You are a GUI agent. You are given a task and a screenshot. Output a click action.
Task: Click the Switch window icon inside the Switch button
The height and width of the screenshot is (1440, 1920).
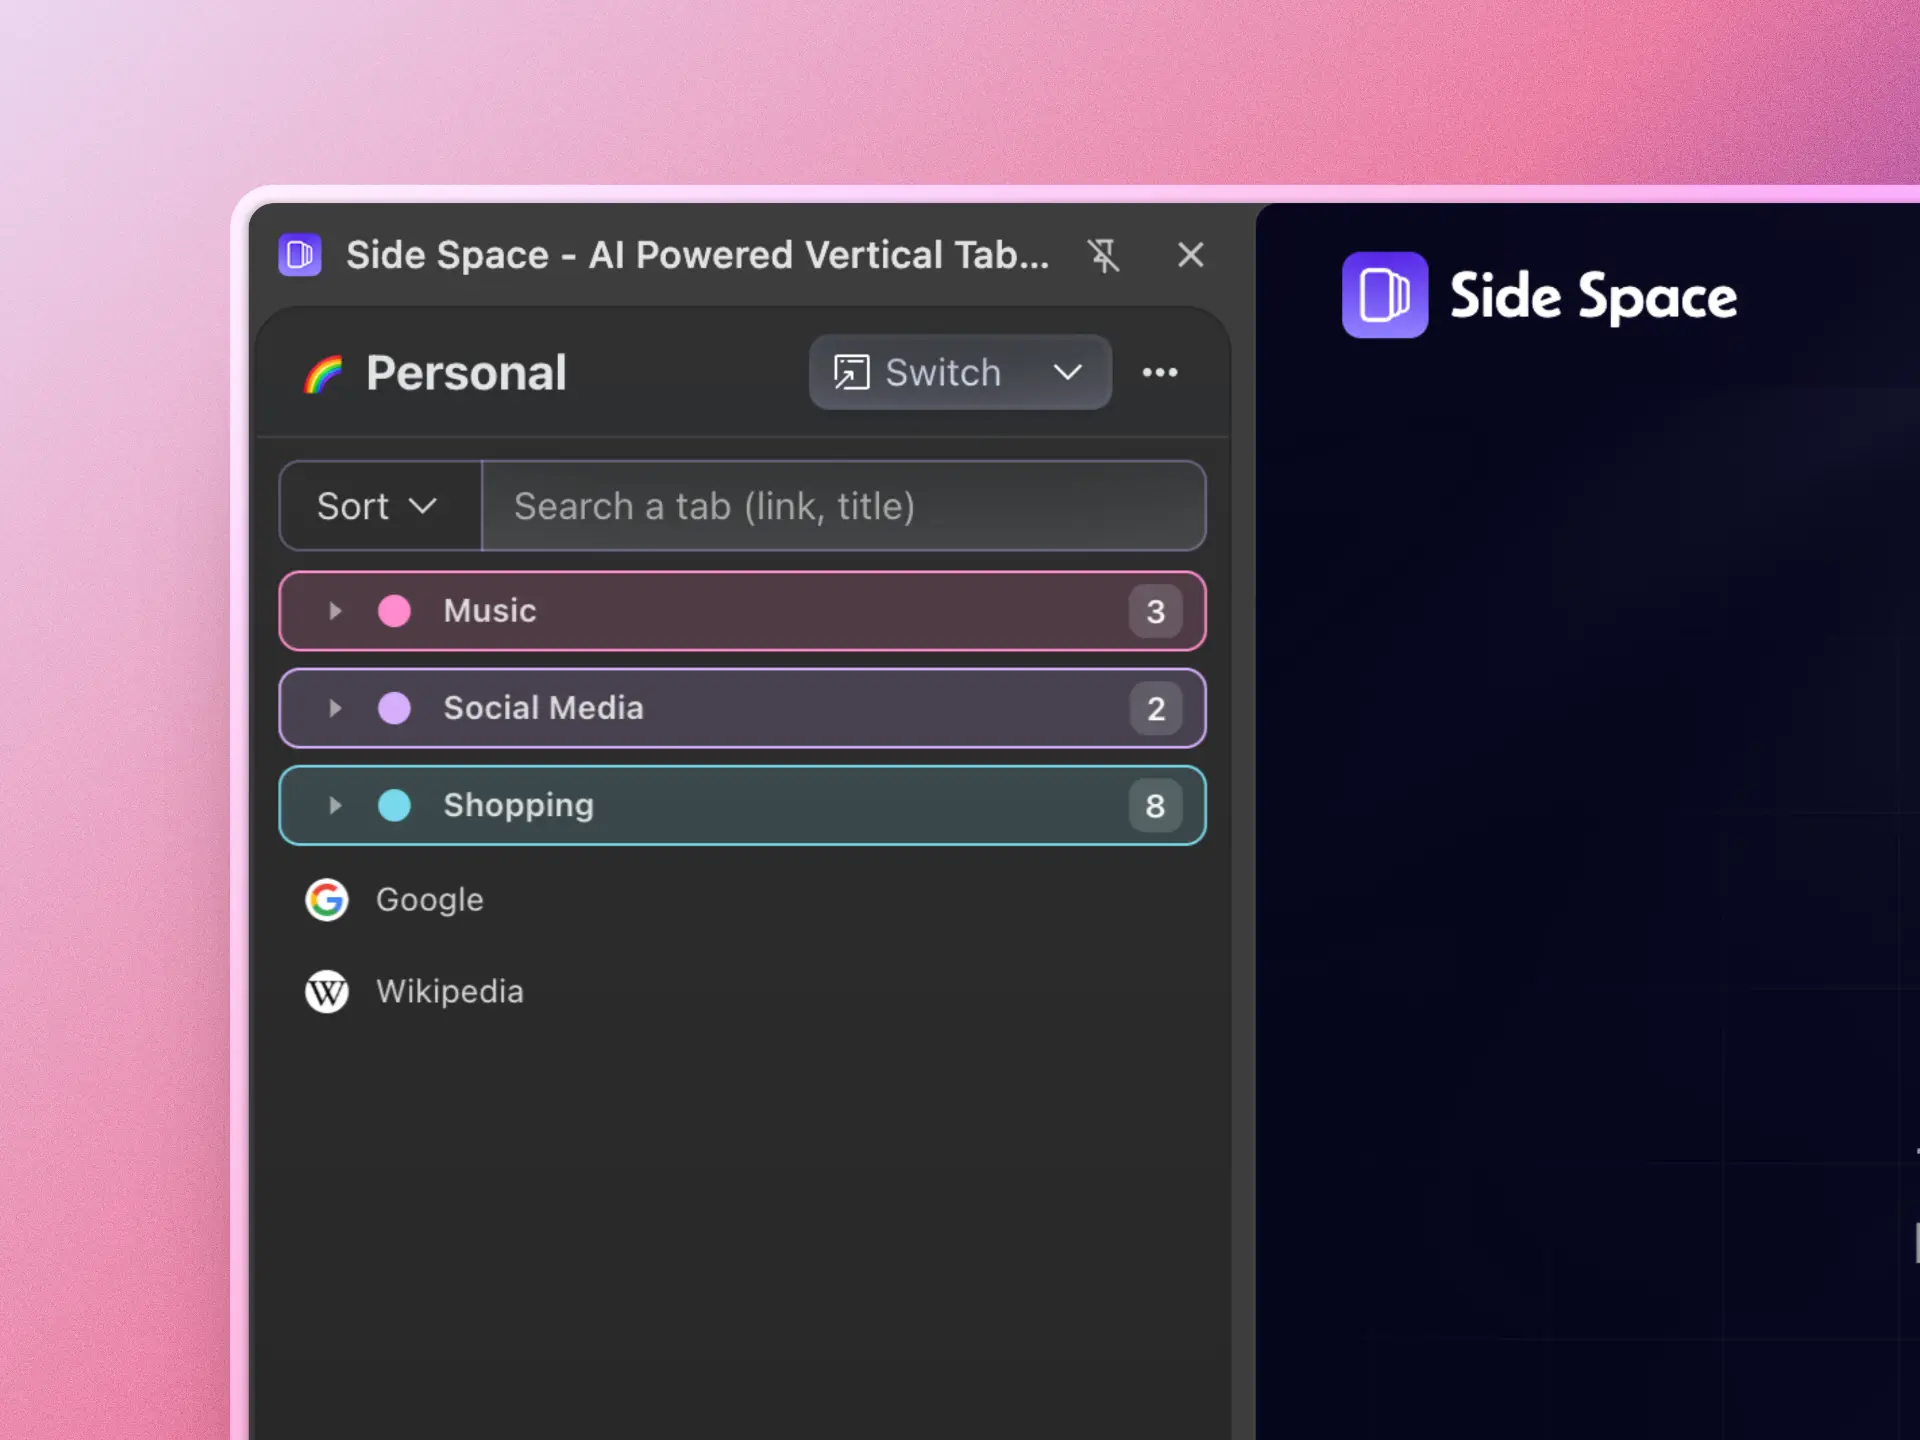coord(854,372)
